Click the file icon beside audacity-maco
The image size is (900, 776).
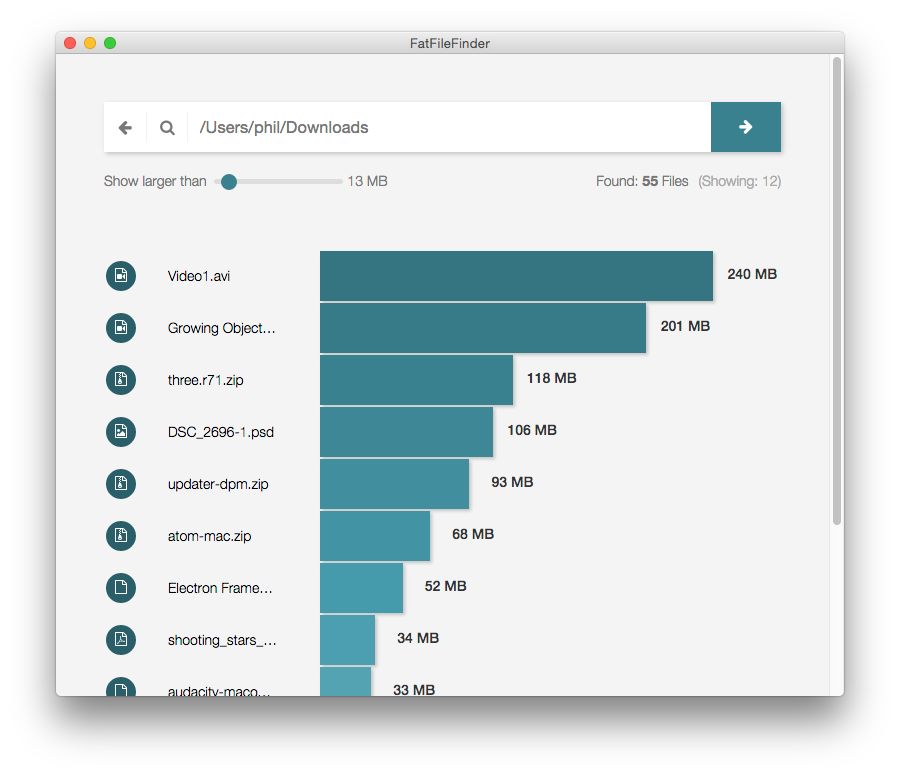(120, 690)
